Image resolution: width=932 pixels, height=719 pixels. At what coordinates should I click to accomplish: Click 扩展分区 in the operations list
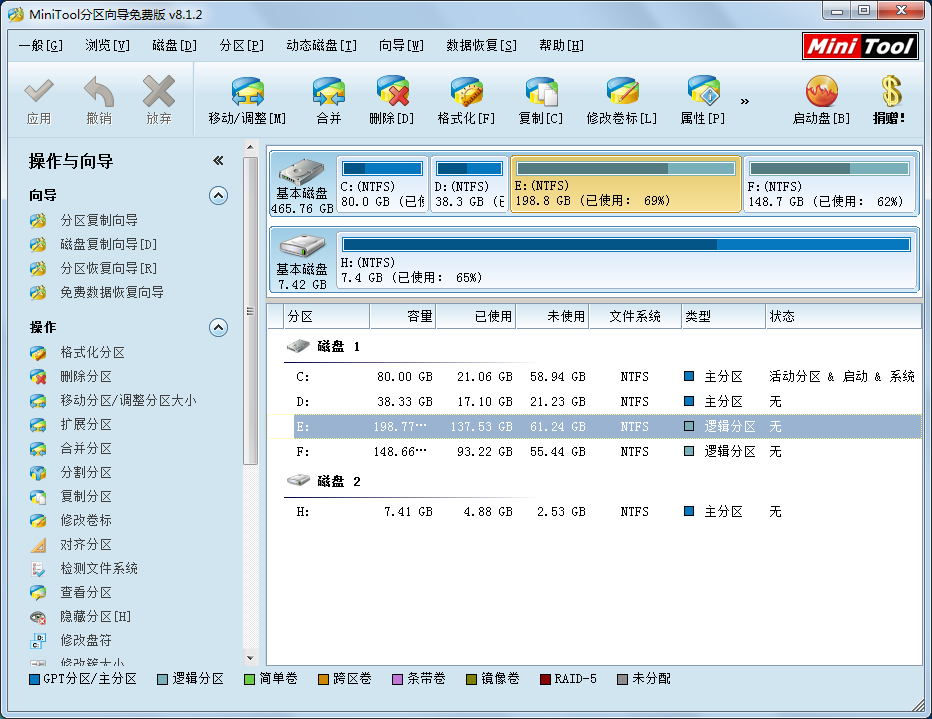(x=86, y=425)
